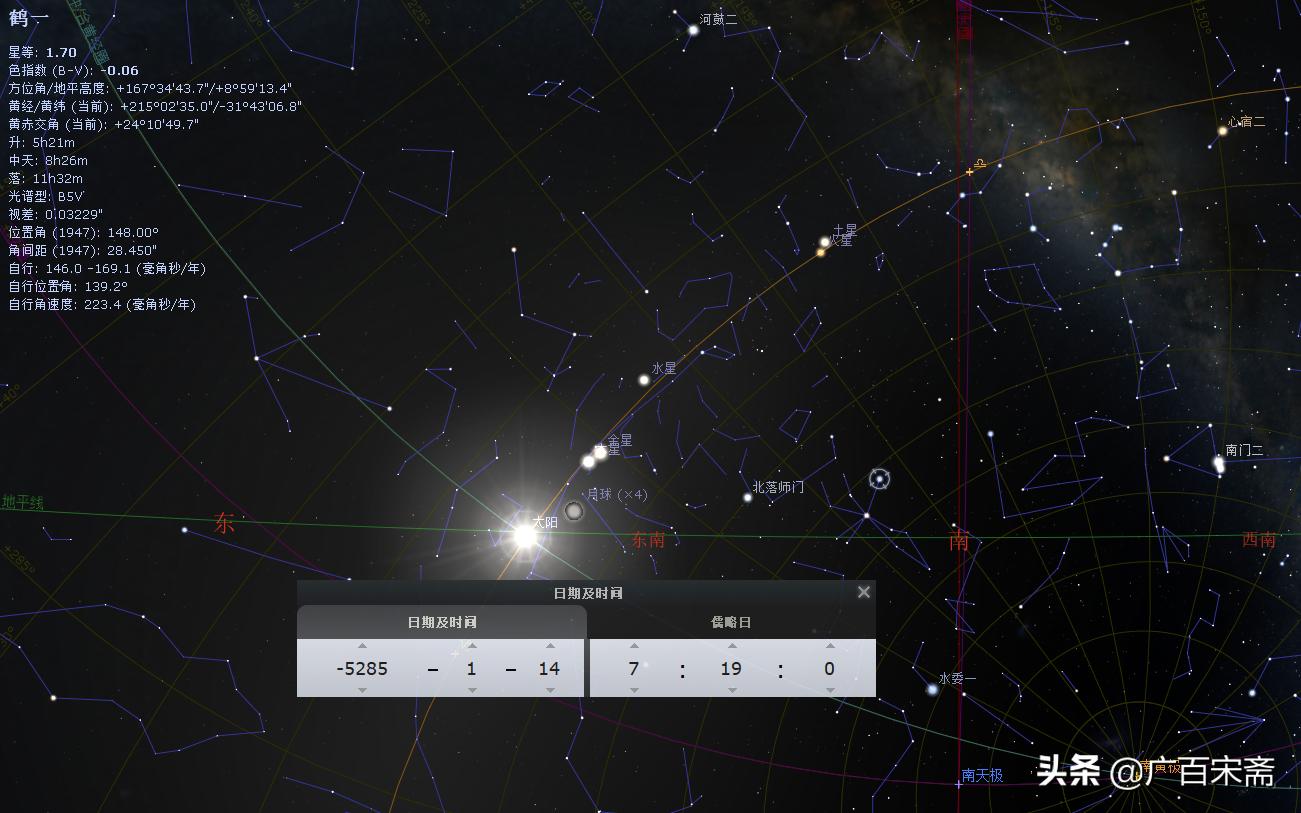This screenshot has width=1301, height=813.
Task: Decrease the year with down arrow
Action: point(362,690)
